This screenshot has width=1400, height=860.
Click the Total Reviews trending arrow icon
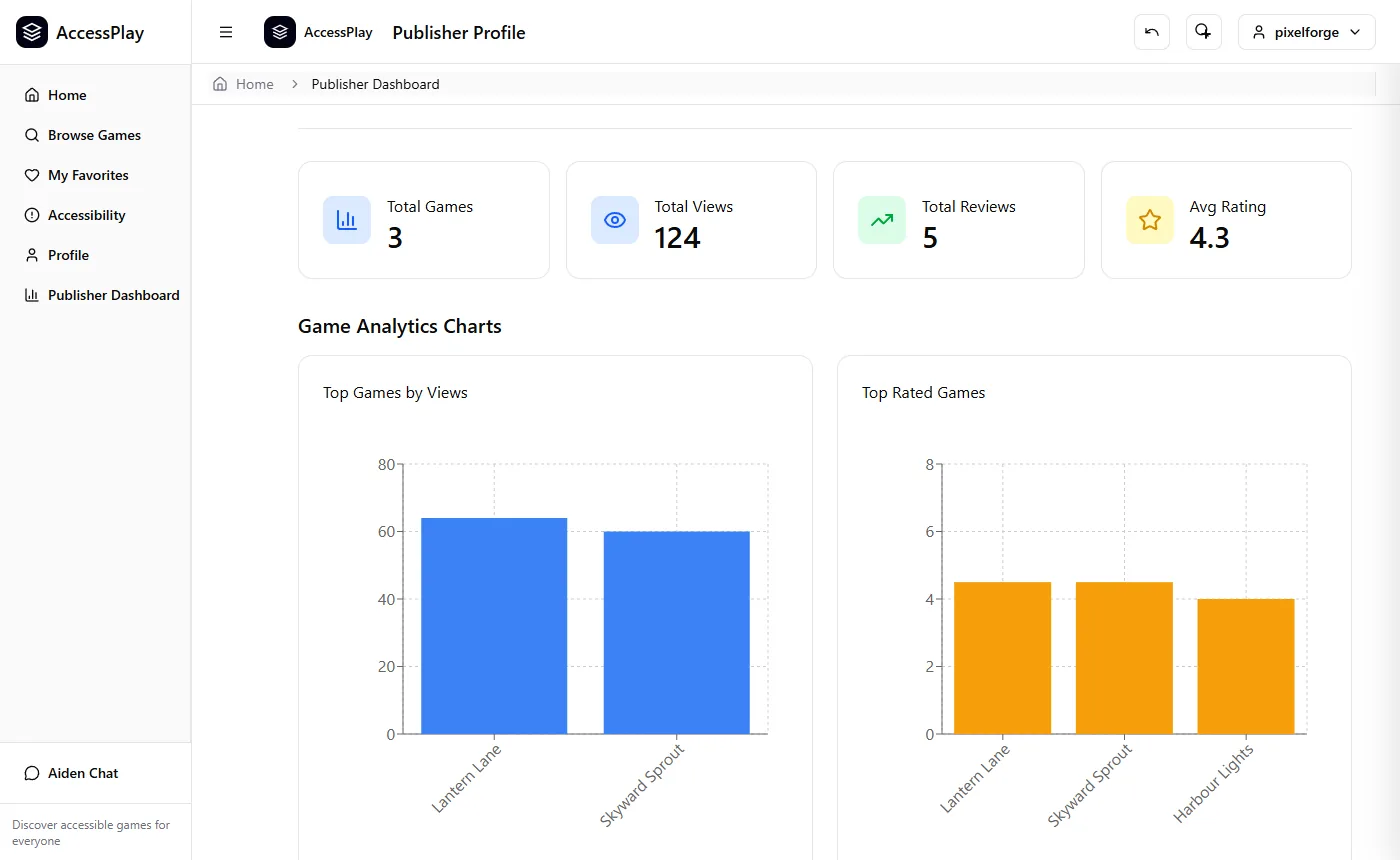point(882,220)
